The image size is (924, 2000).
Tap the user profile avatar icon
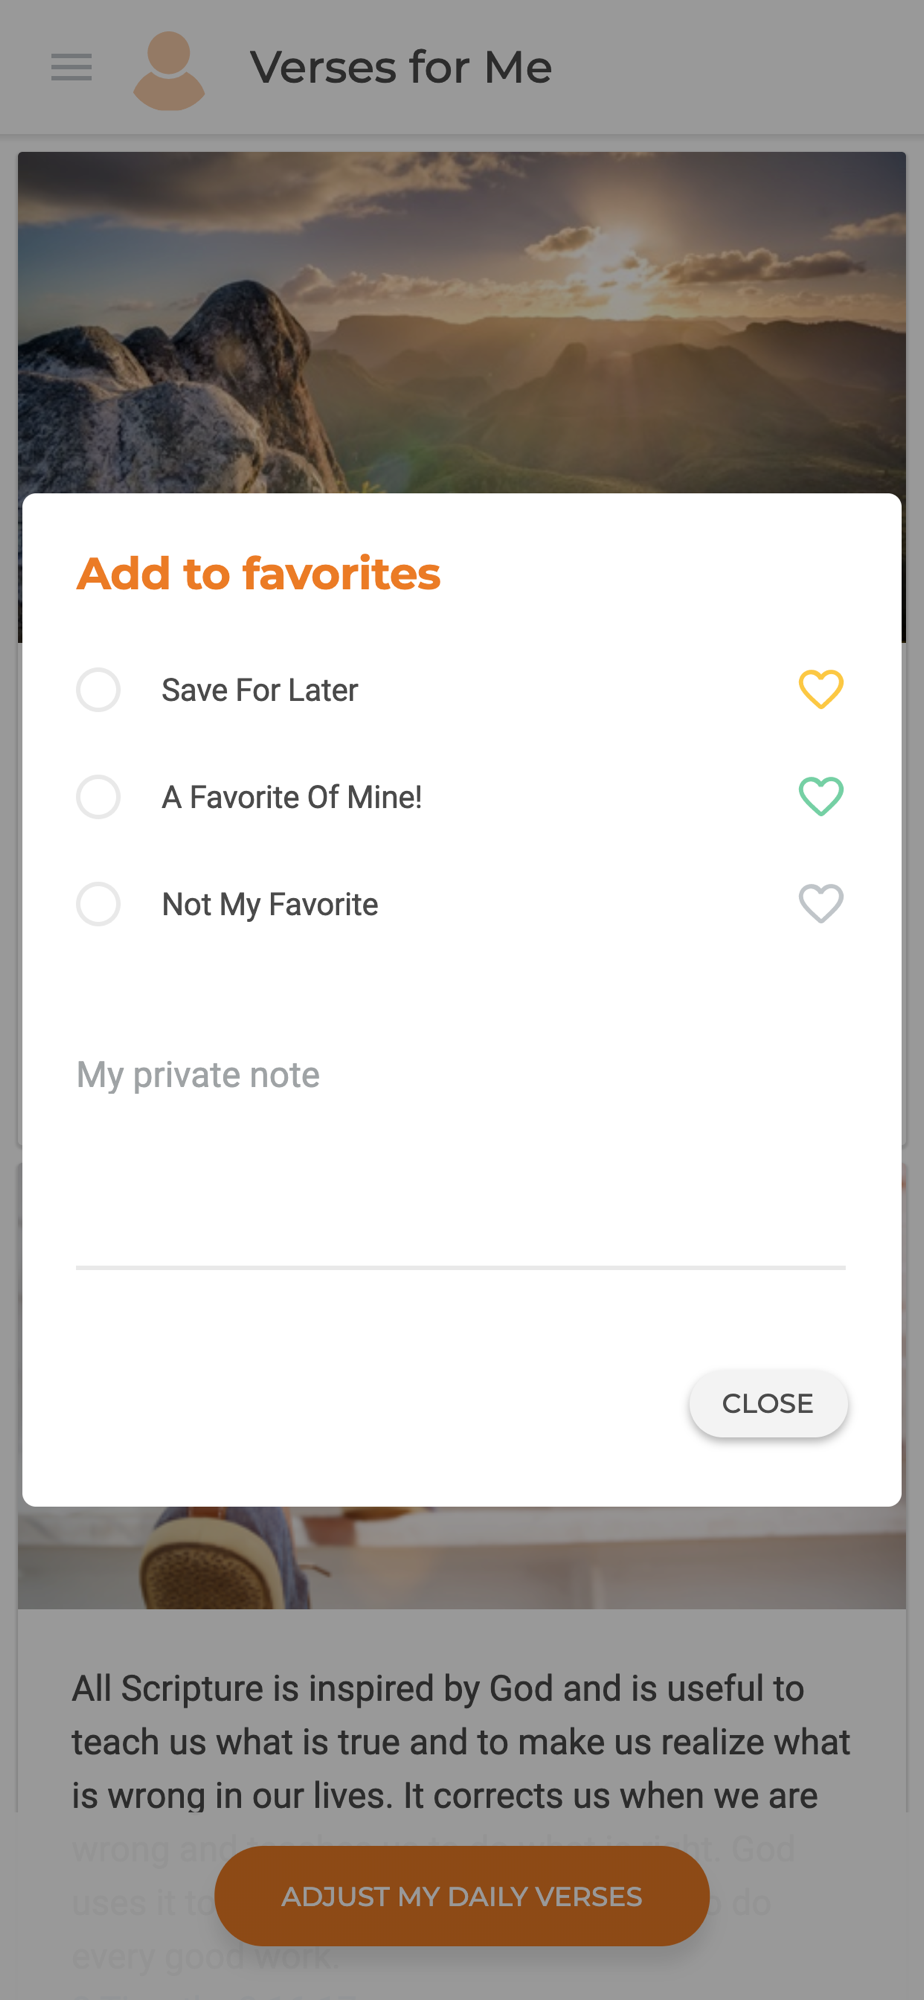click(x=169, y=70)
